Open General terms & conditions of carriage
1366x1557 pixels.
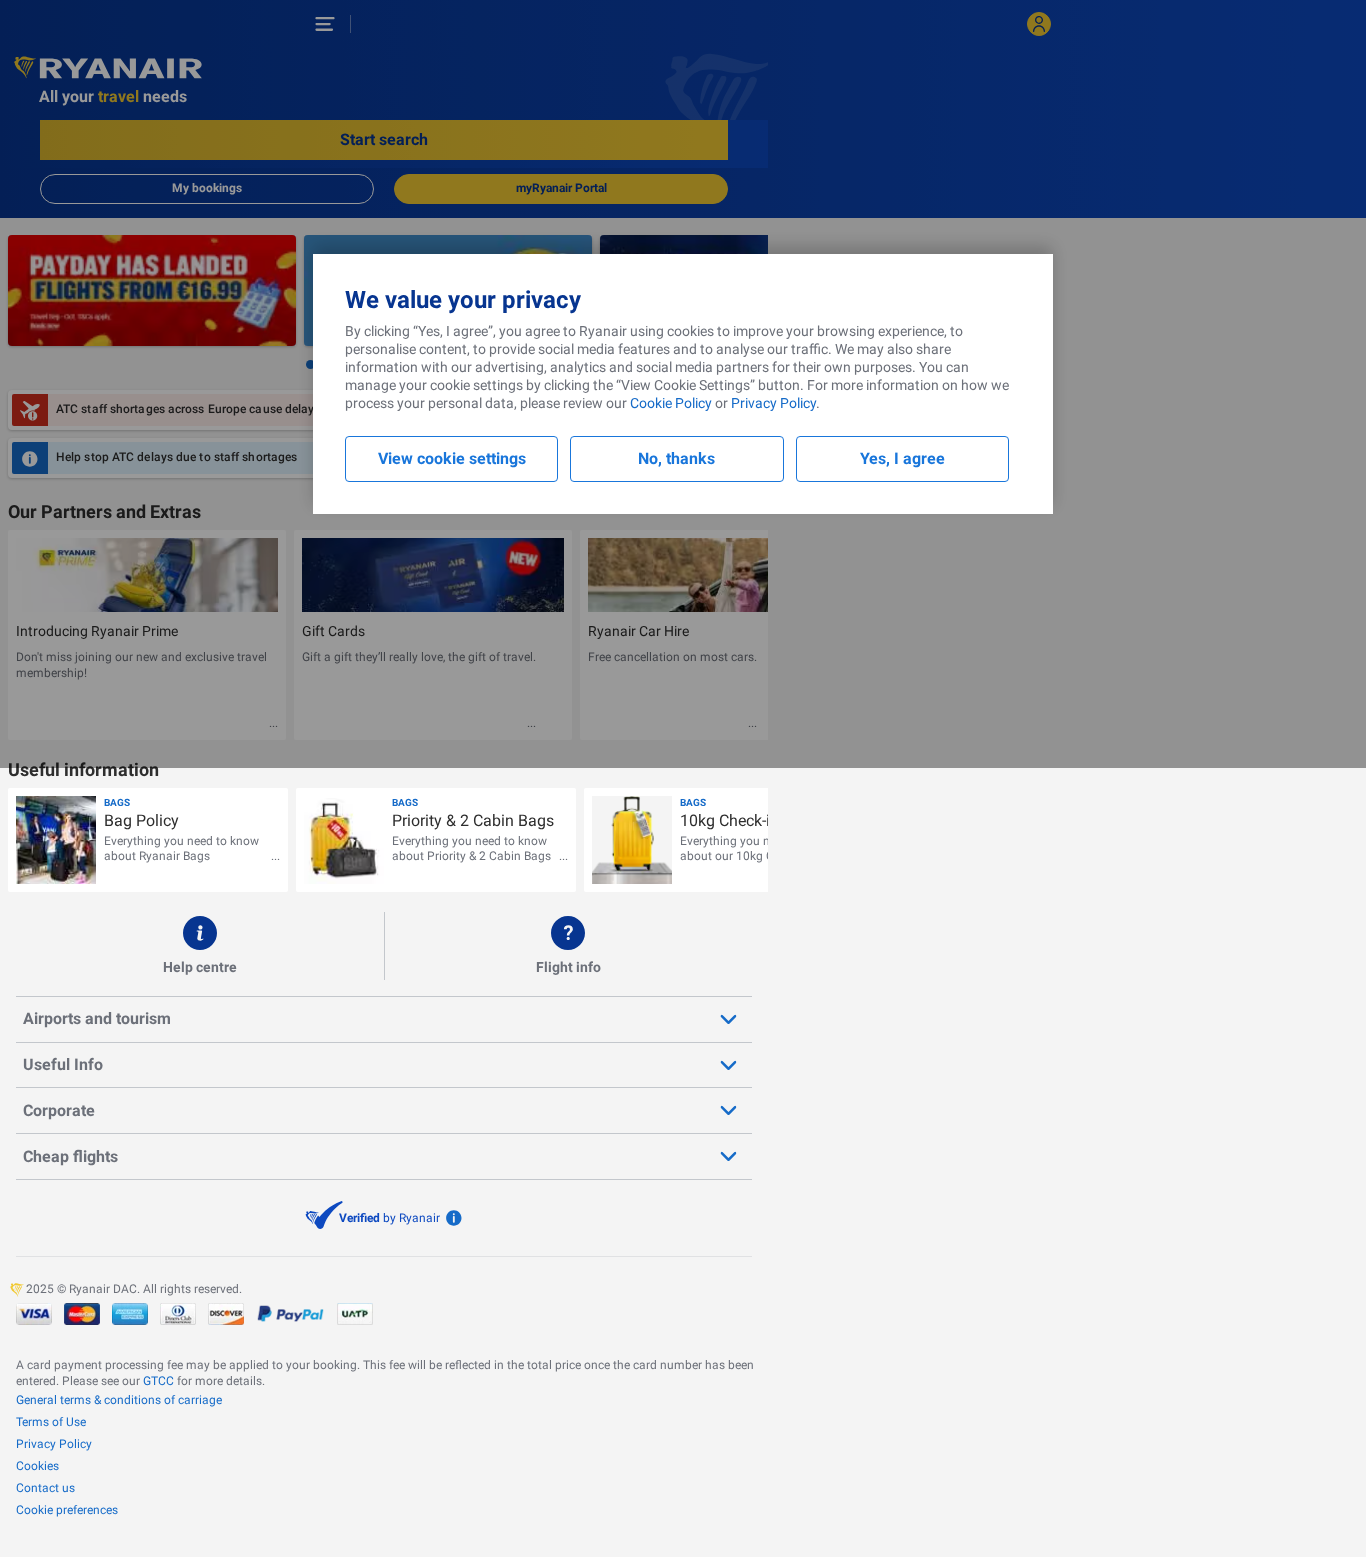click(119, 1400)
